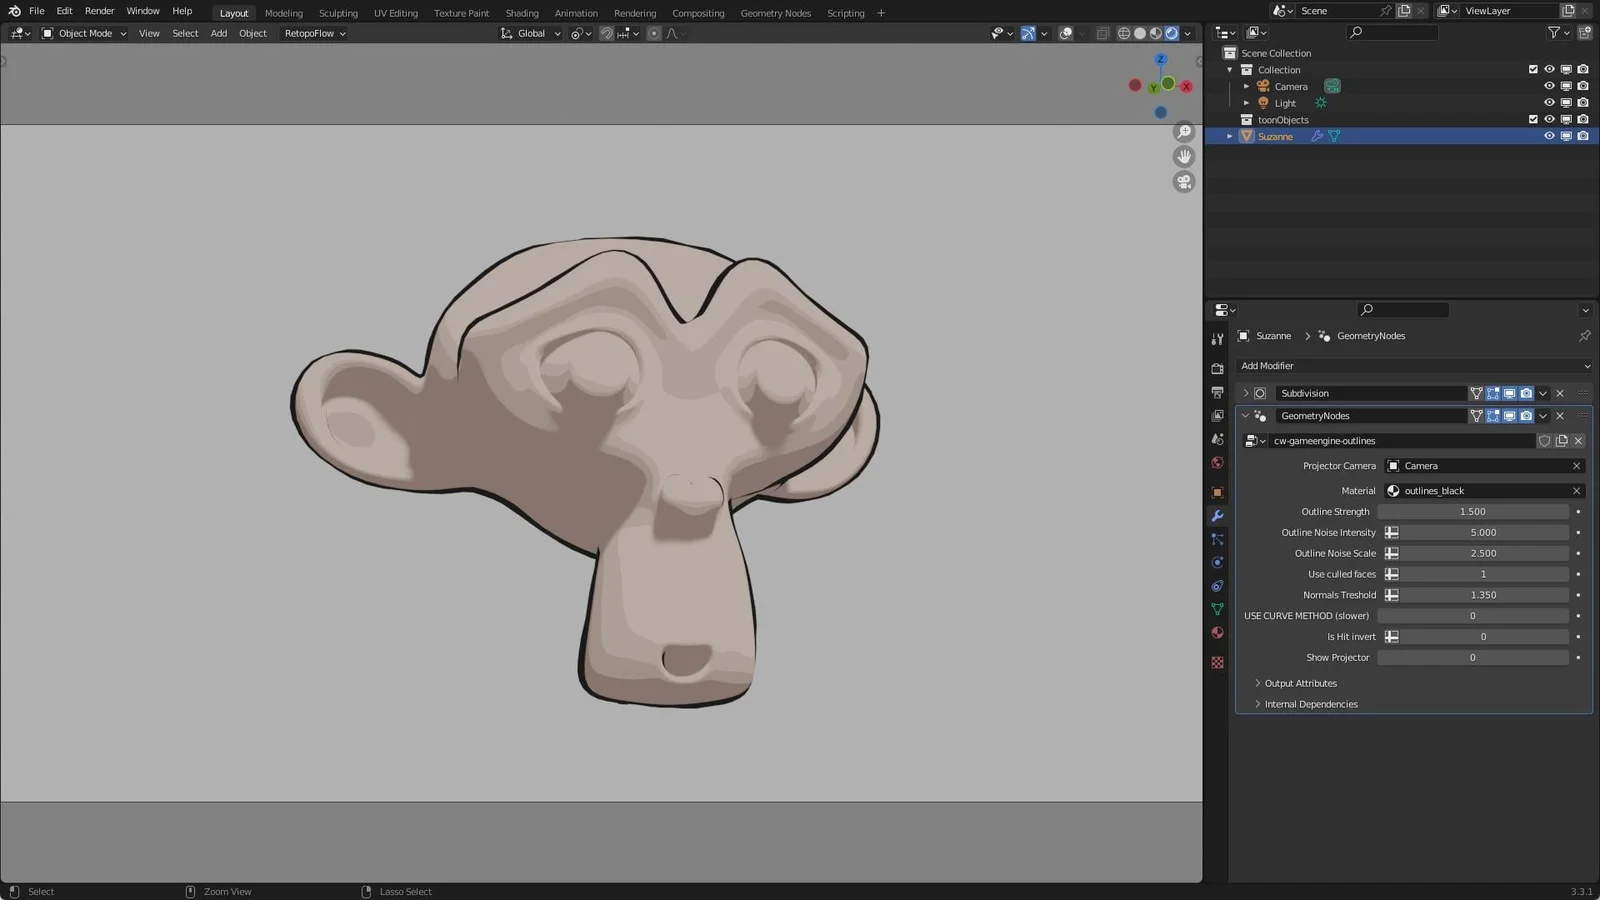
Task: Set the Outline Strength value field
Action: coord(1472,511)
